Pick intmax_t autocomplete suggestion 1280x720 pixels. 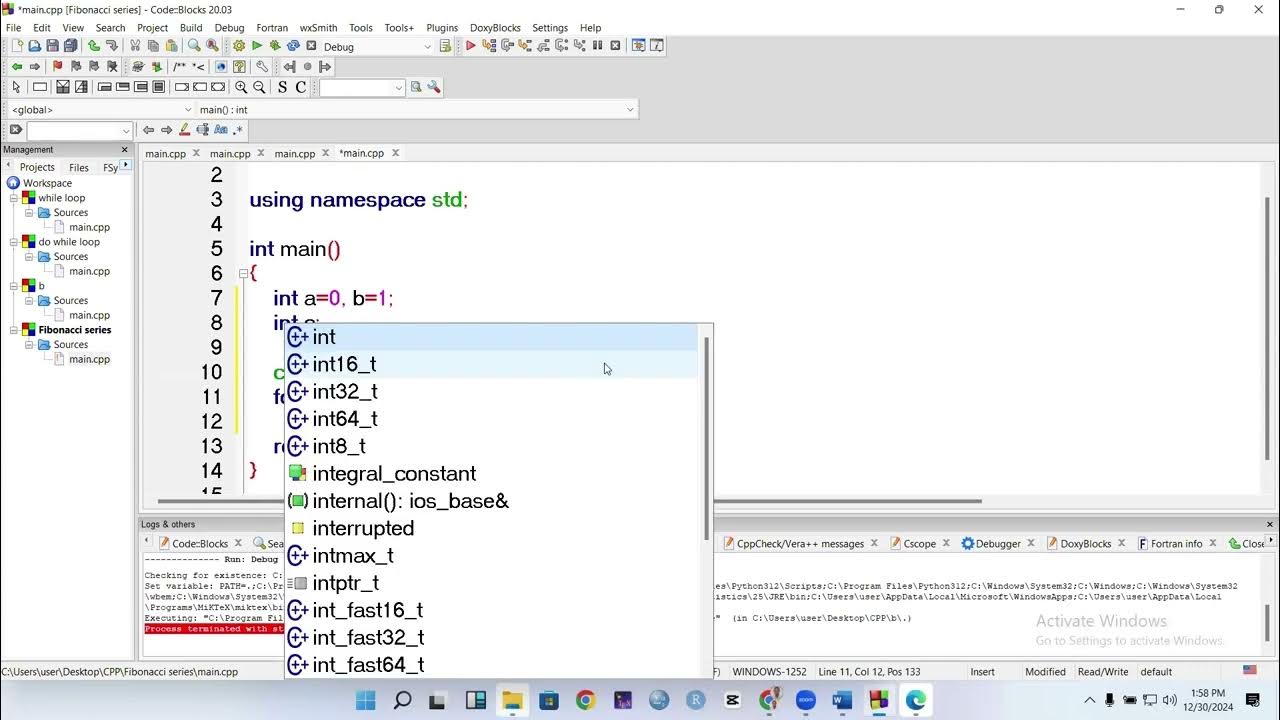491,556
